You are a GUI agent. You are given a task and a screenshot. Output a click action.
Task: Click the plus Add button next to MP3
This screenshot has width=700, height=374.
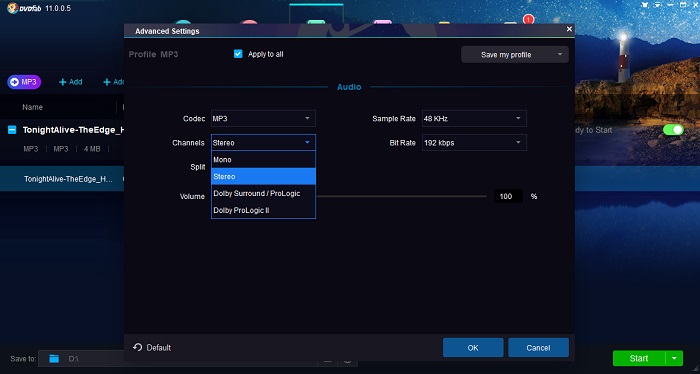pyautogui.click(x=71, y=82)
